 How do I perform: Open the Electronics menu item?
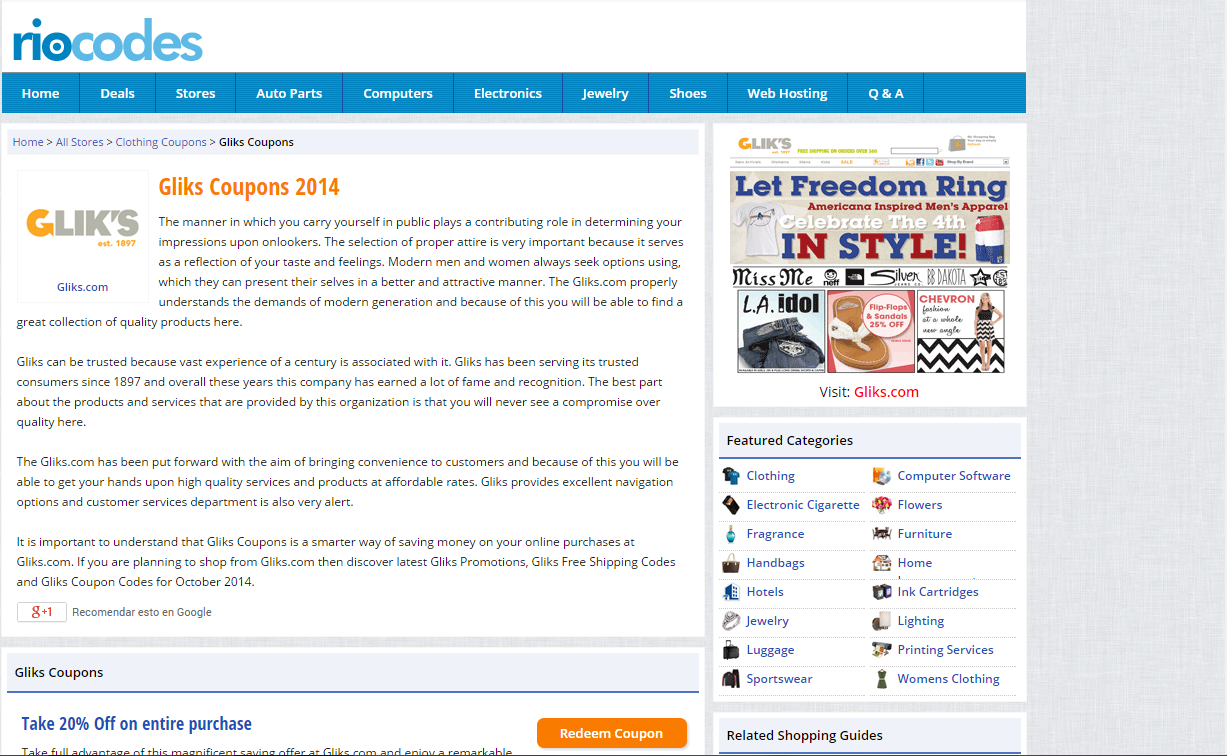[x=508, y=93]
